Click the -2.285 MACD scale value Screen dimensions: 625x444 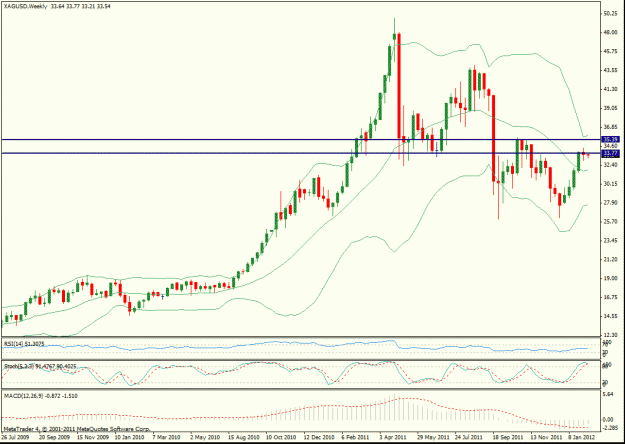610,428
